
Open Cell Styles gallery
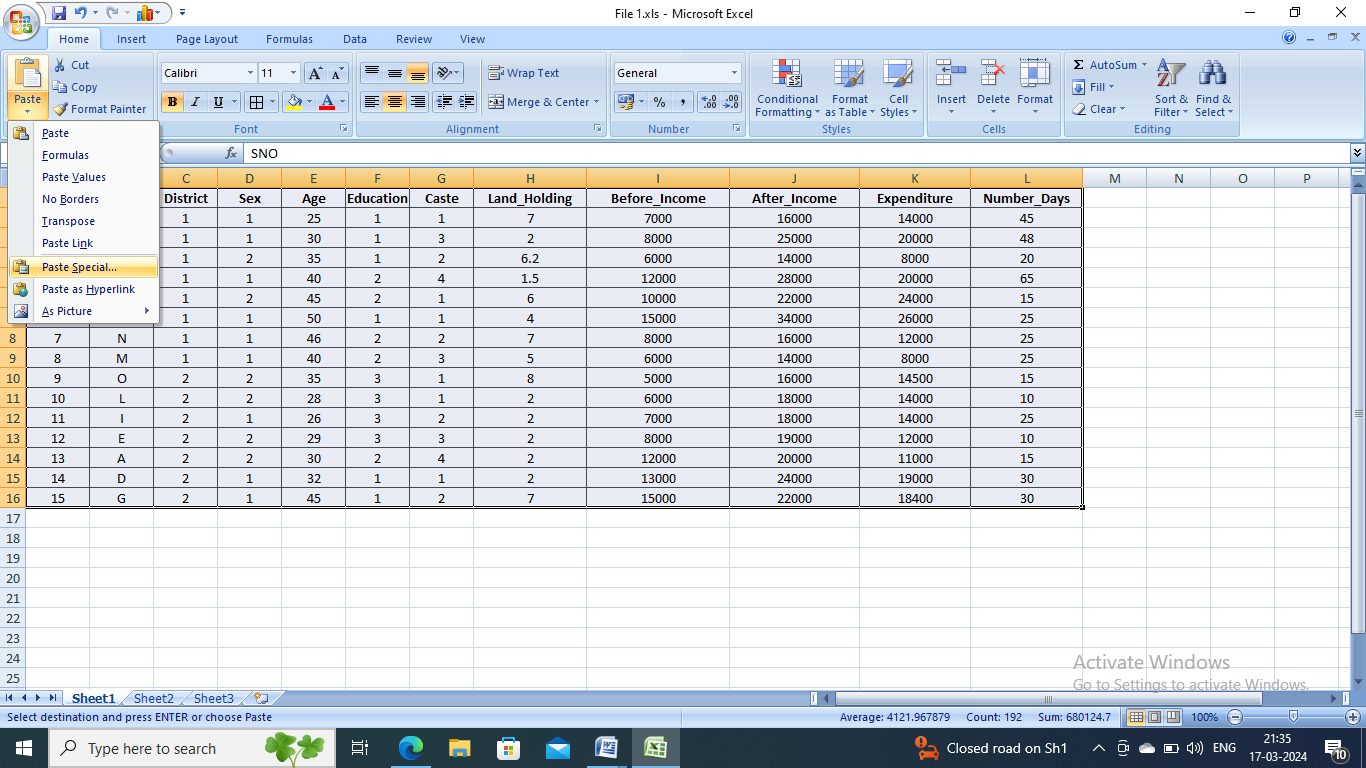pos(898,89)
